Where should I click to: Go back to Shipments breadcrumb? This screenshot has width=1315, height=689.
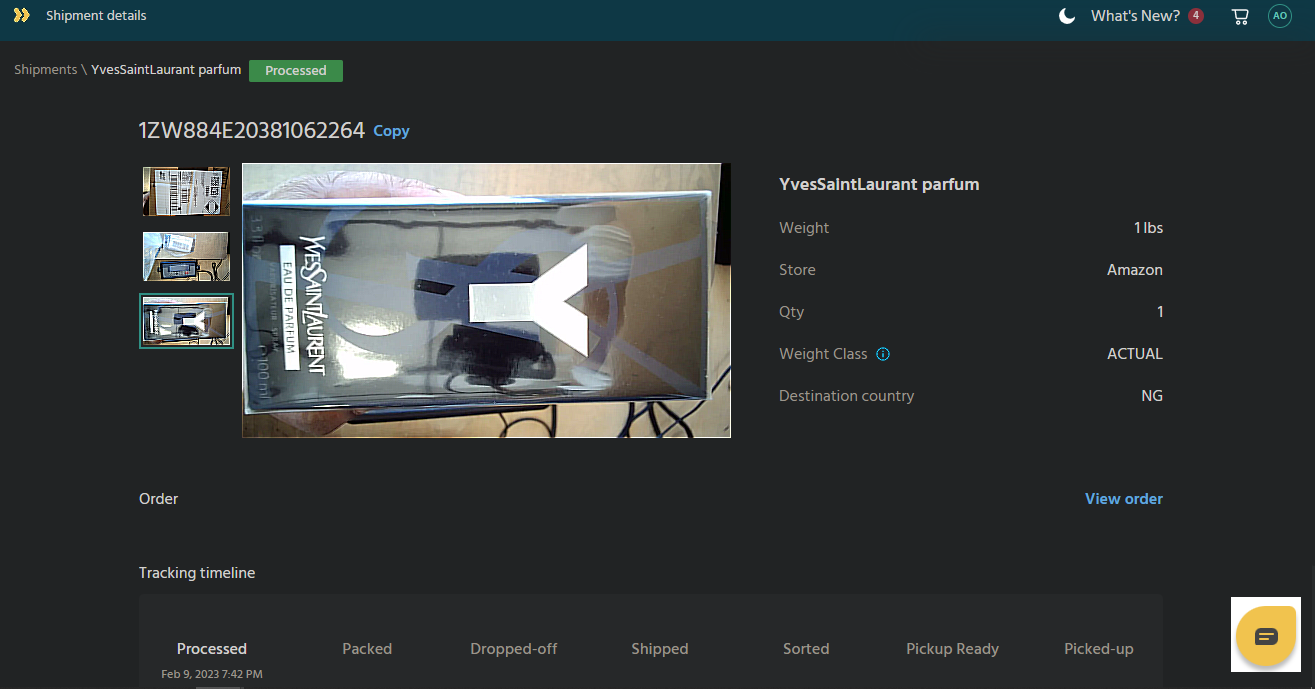point(45,70)
